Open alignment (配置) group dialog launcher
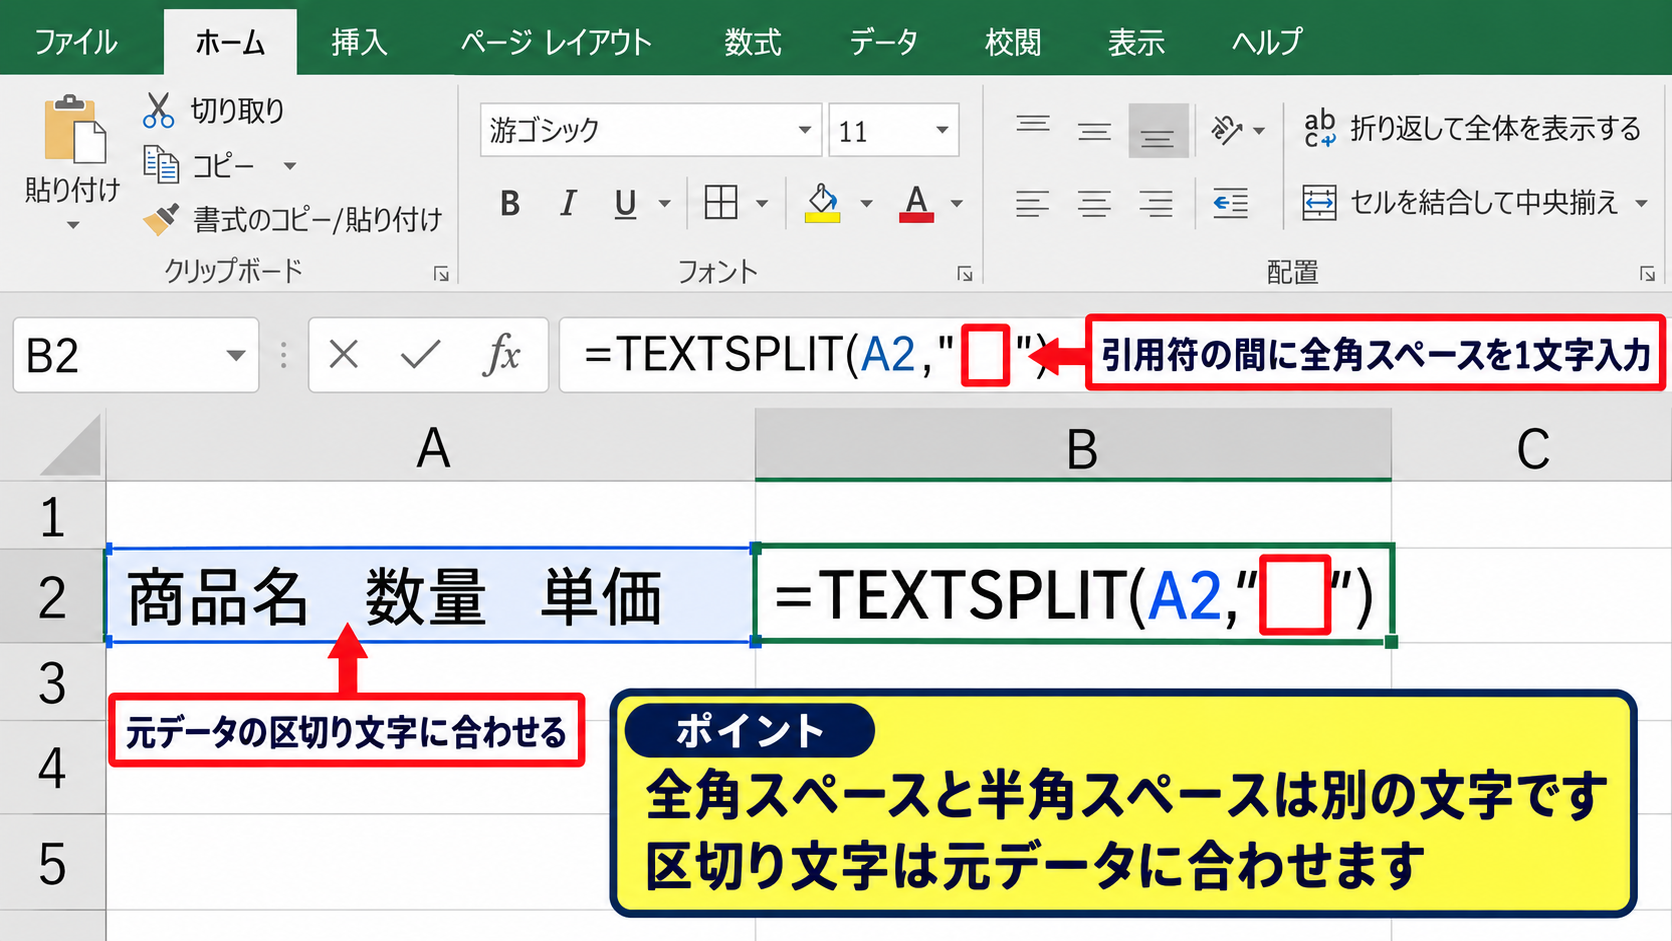This screenshot has height=941, width=1672. point(1647,274)
